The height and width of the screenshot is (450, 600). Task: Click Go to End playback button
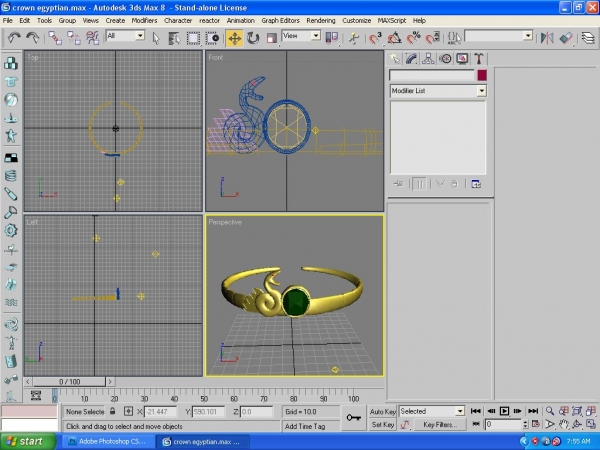533,411
